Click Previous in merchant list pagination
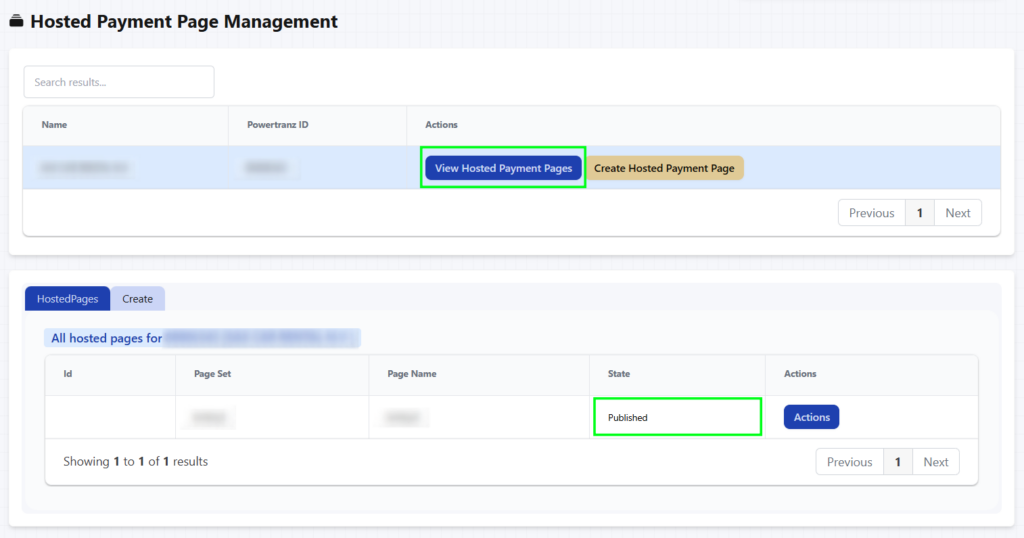Viewport: 1024px width, 538px height. [871, 213]
